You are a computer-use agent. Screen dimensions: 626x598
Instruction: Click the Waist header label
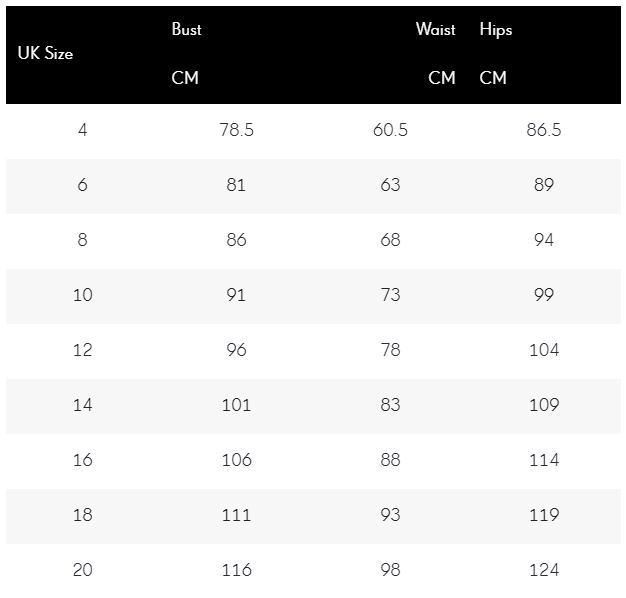[x=436, y=29]
